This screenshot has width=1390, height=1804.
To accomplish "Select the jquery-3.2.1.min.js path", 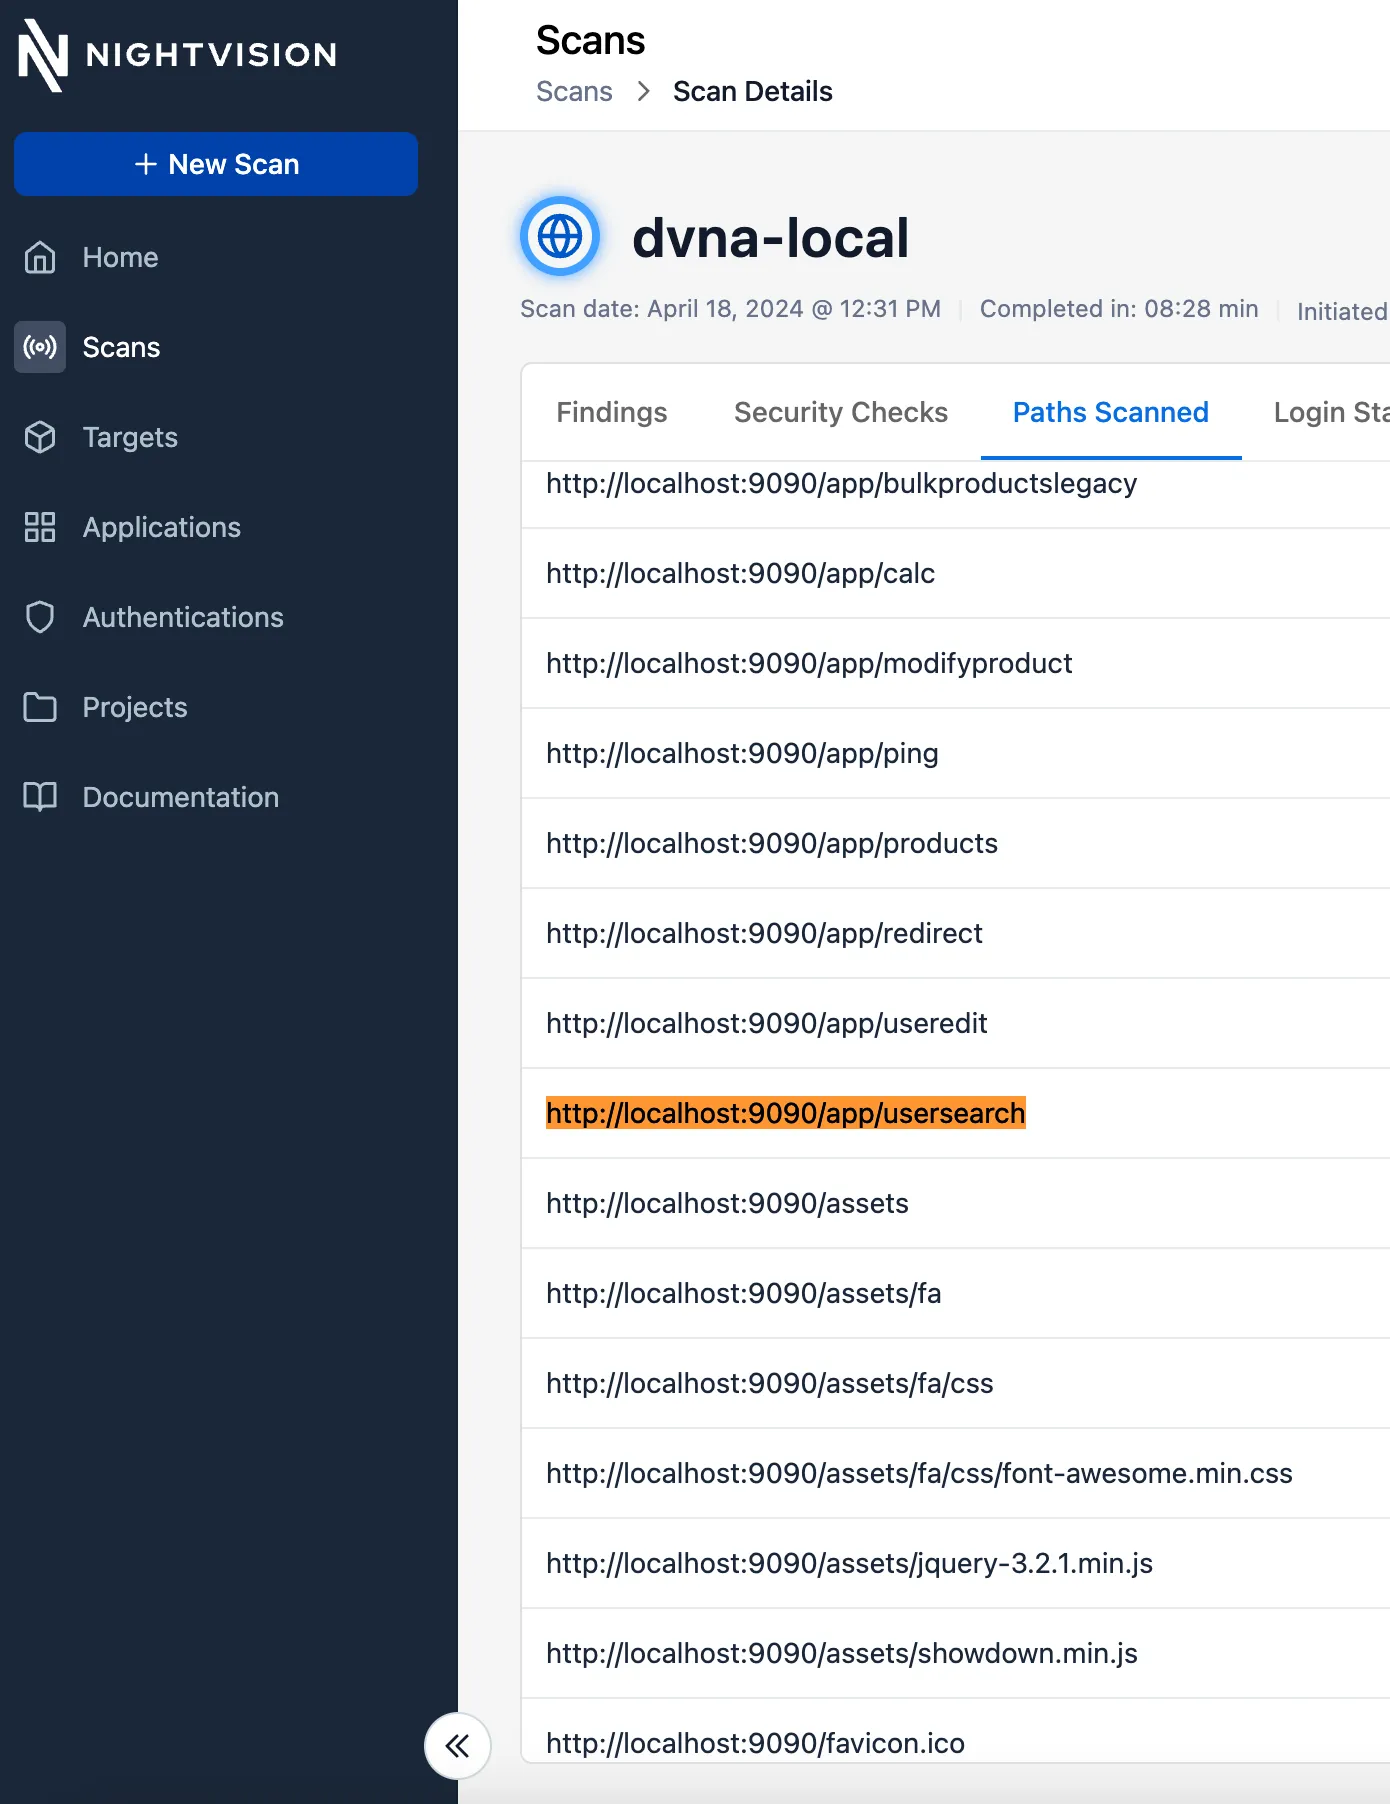I will pyautogui.click(x=850, y=1563).
